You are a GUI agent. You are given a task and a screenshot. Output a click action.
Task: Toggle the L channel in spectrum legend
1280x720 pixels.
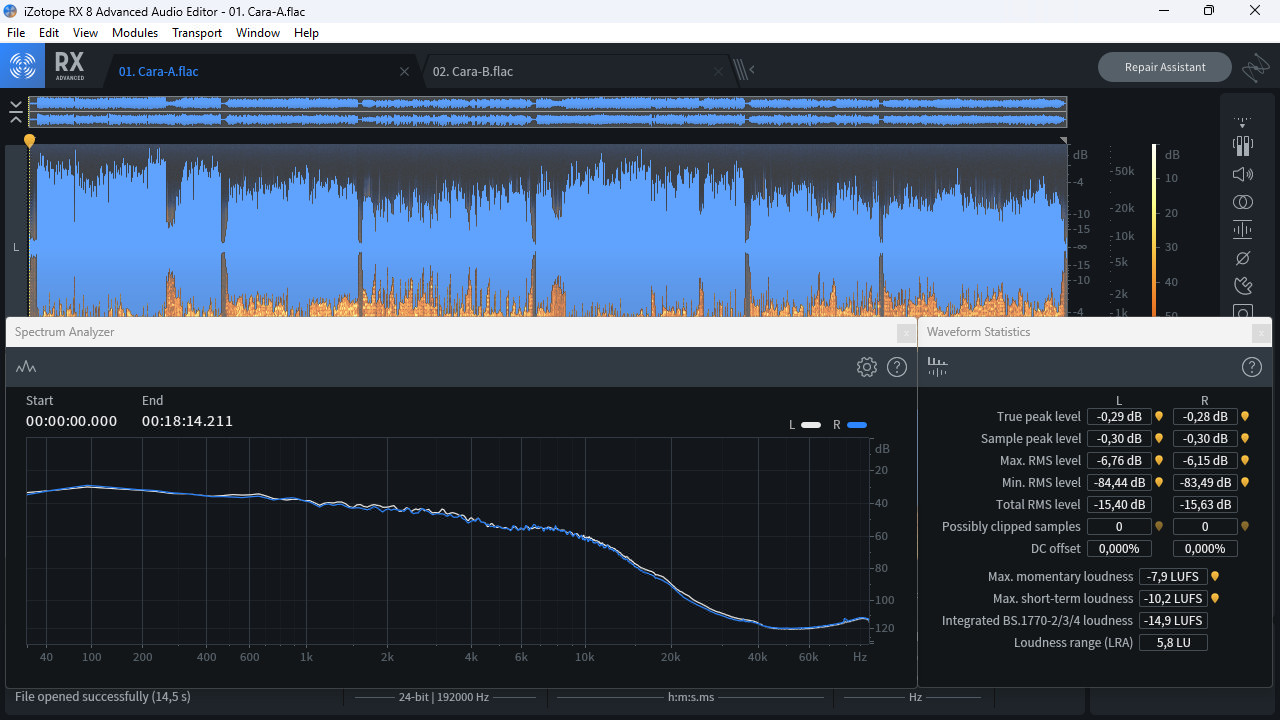(810, 425)
